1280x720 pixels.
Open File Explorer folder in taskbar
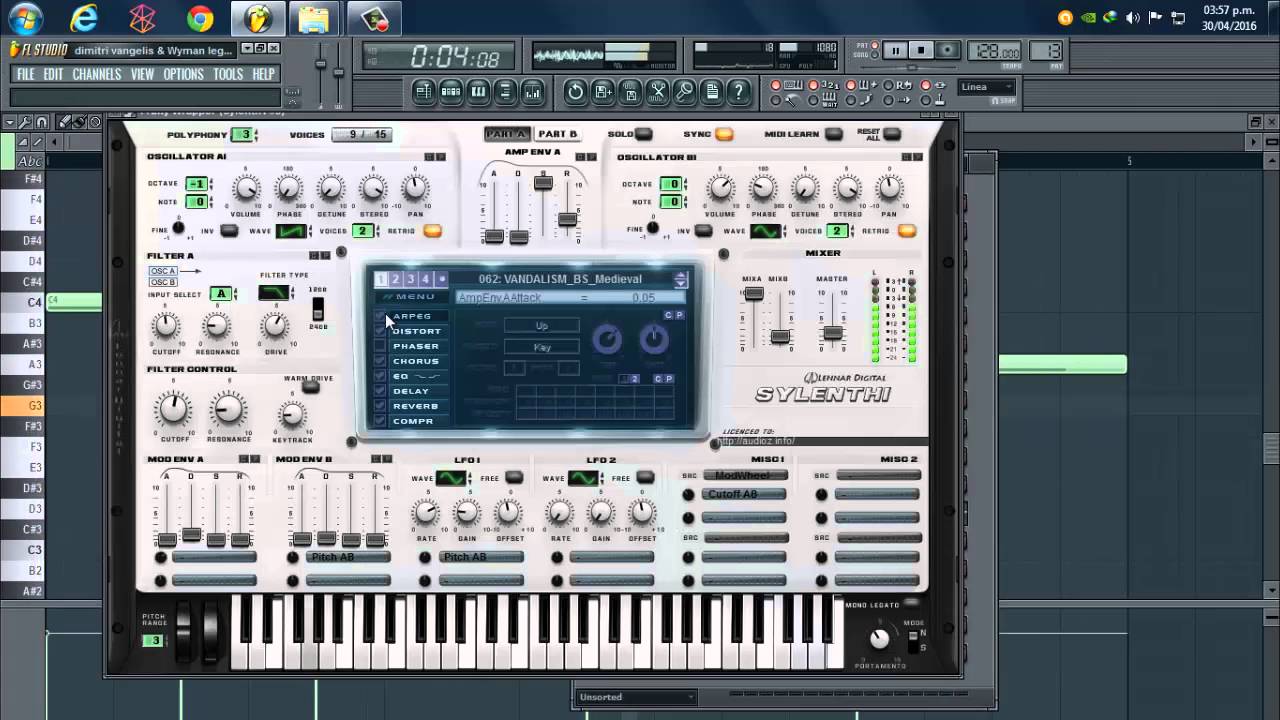coord(313,18)
